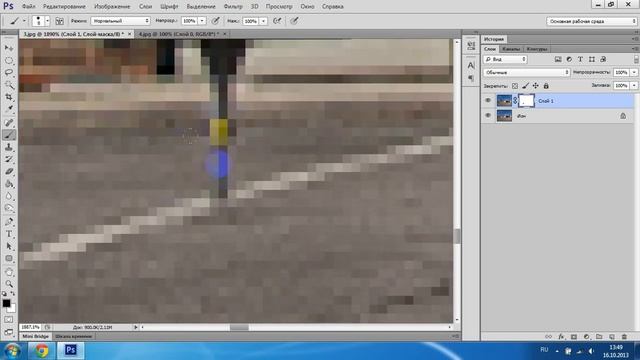Image resolution: width=640 pixels, height=360 pixels.
Task: Open the Фильтр menu
Action: coord(233,7)
